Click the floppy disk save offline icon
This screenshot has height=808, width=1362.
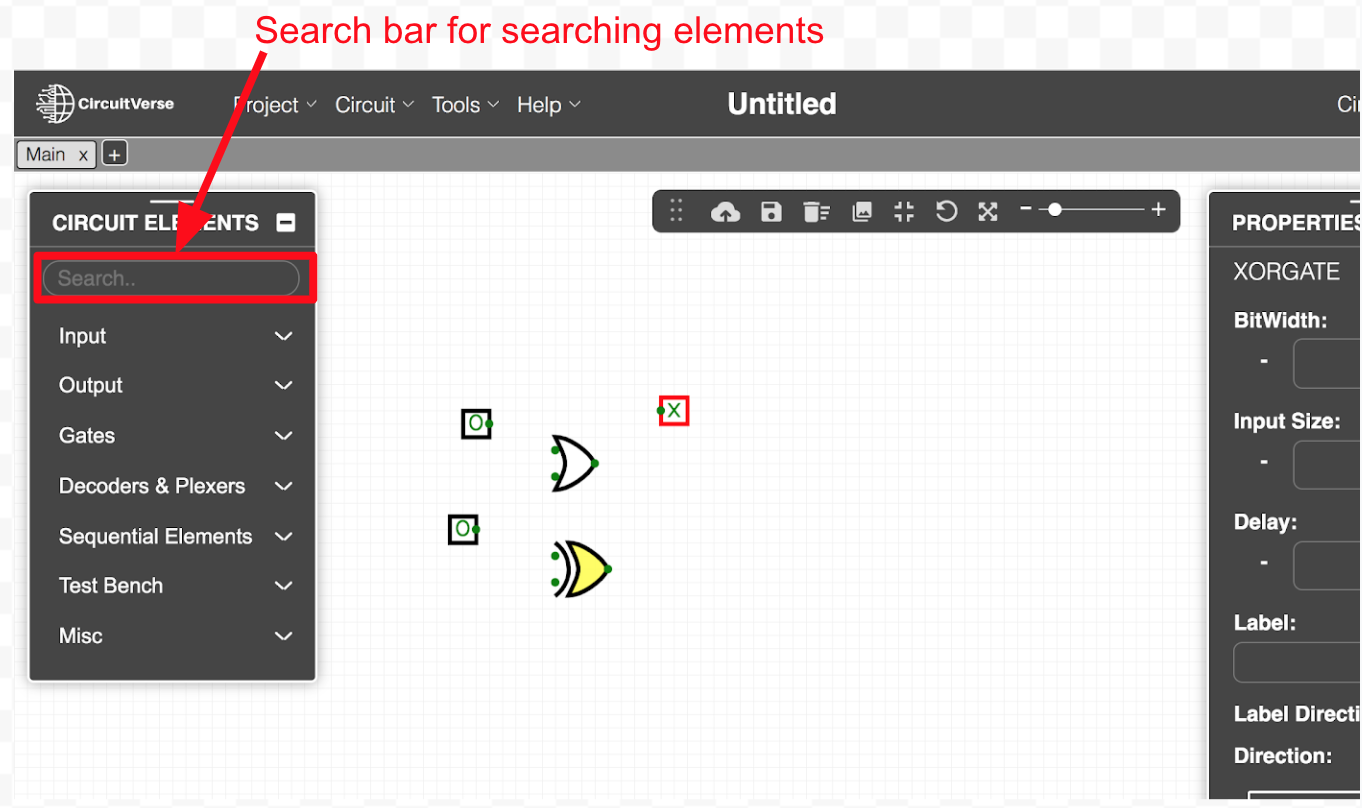coord(771,212)
